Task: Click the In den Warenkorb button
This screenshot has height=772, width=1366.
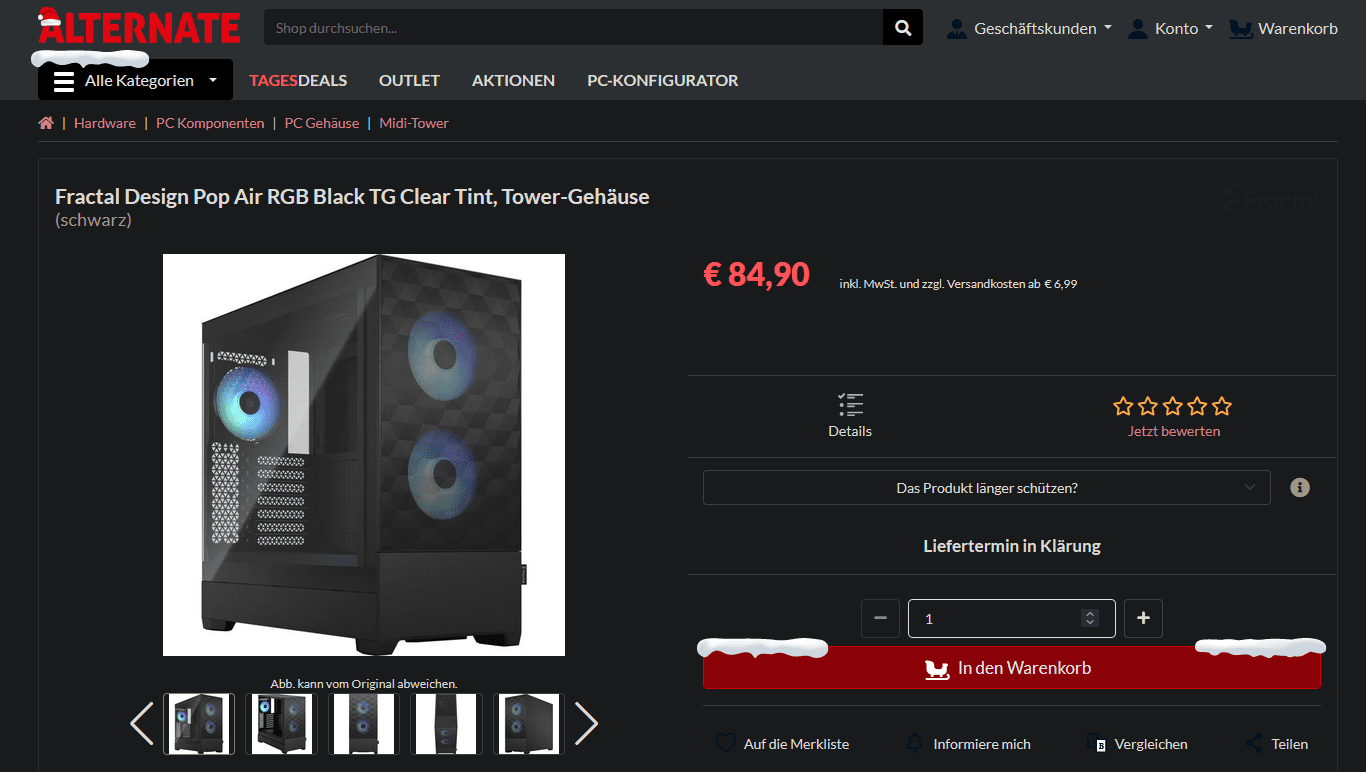Action: 1012,668
